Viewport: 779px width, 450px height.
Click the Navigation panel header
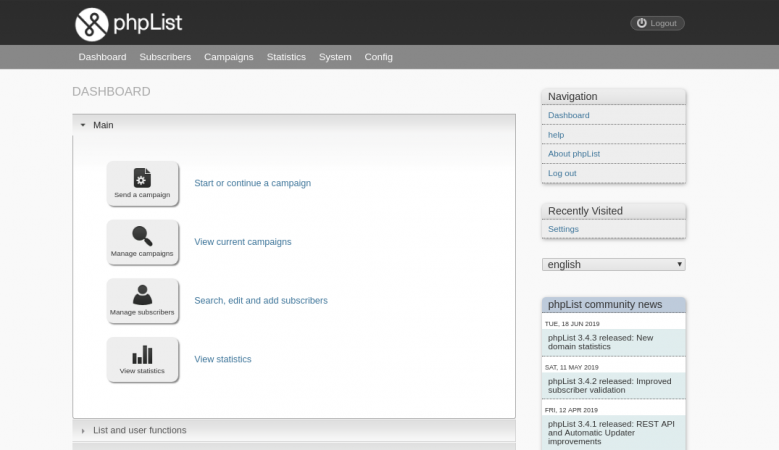pyautogui.click(x=614, y=96)
